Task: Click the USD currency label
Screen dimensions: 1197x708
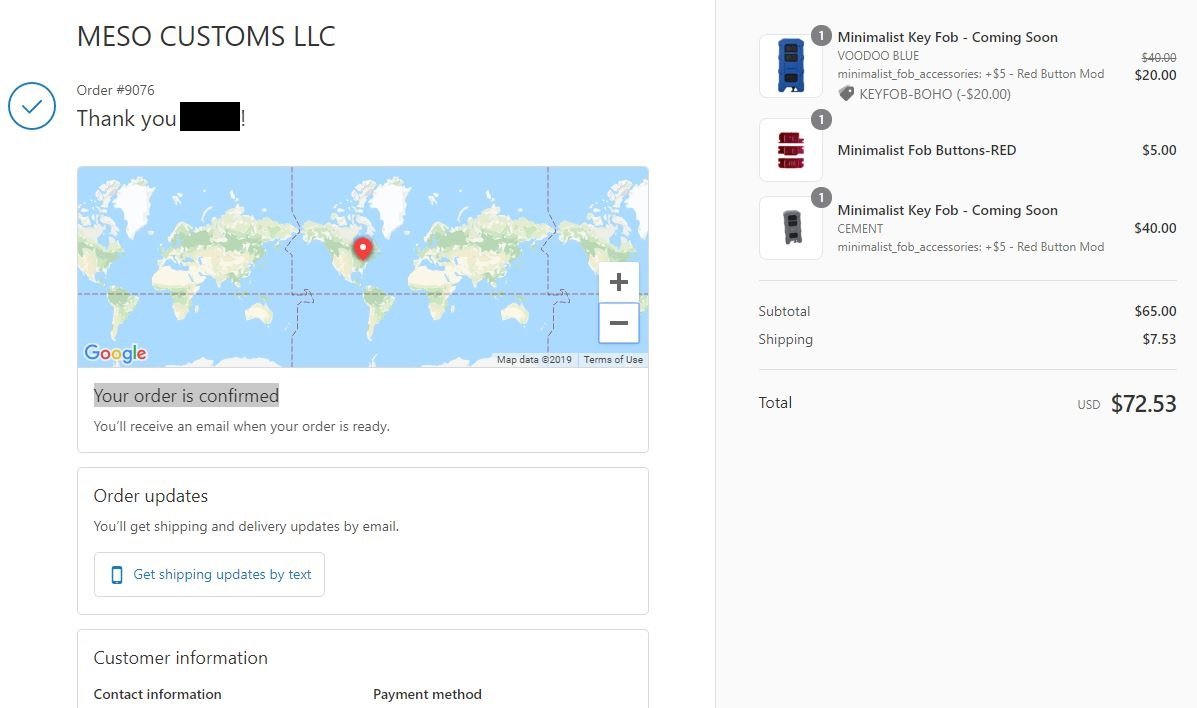Action: click(1089, 405)
